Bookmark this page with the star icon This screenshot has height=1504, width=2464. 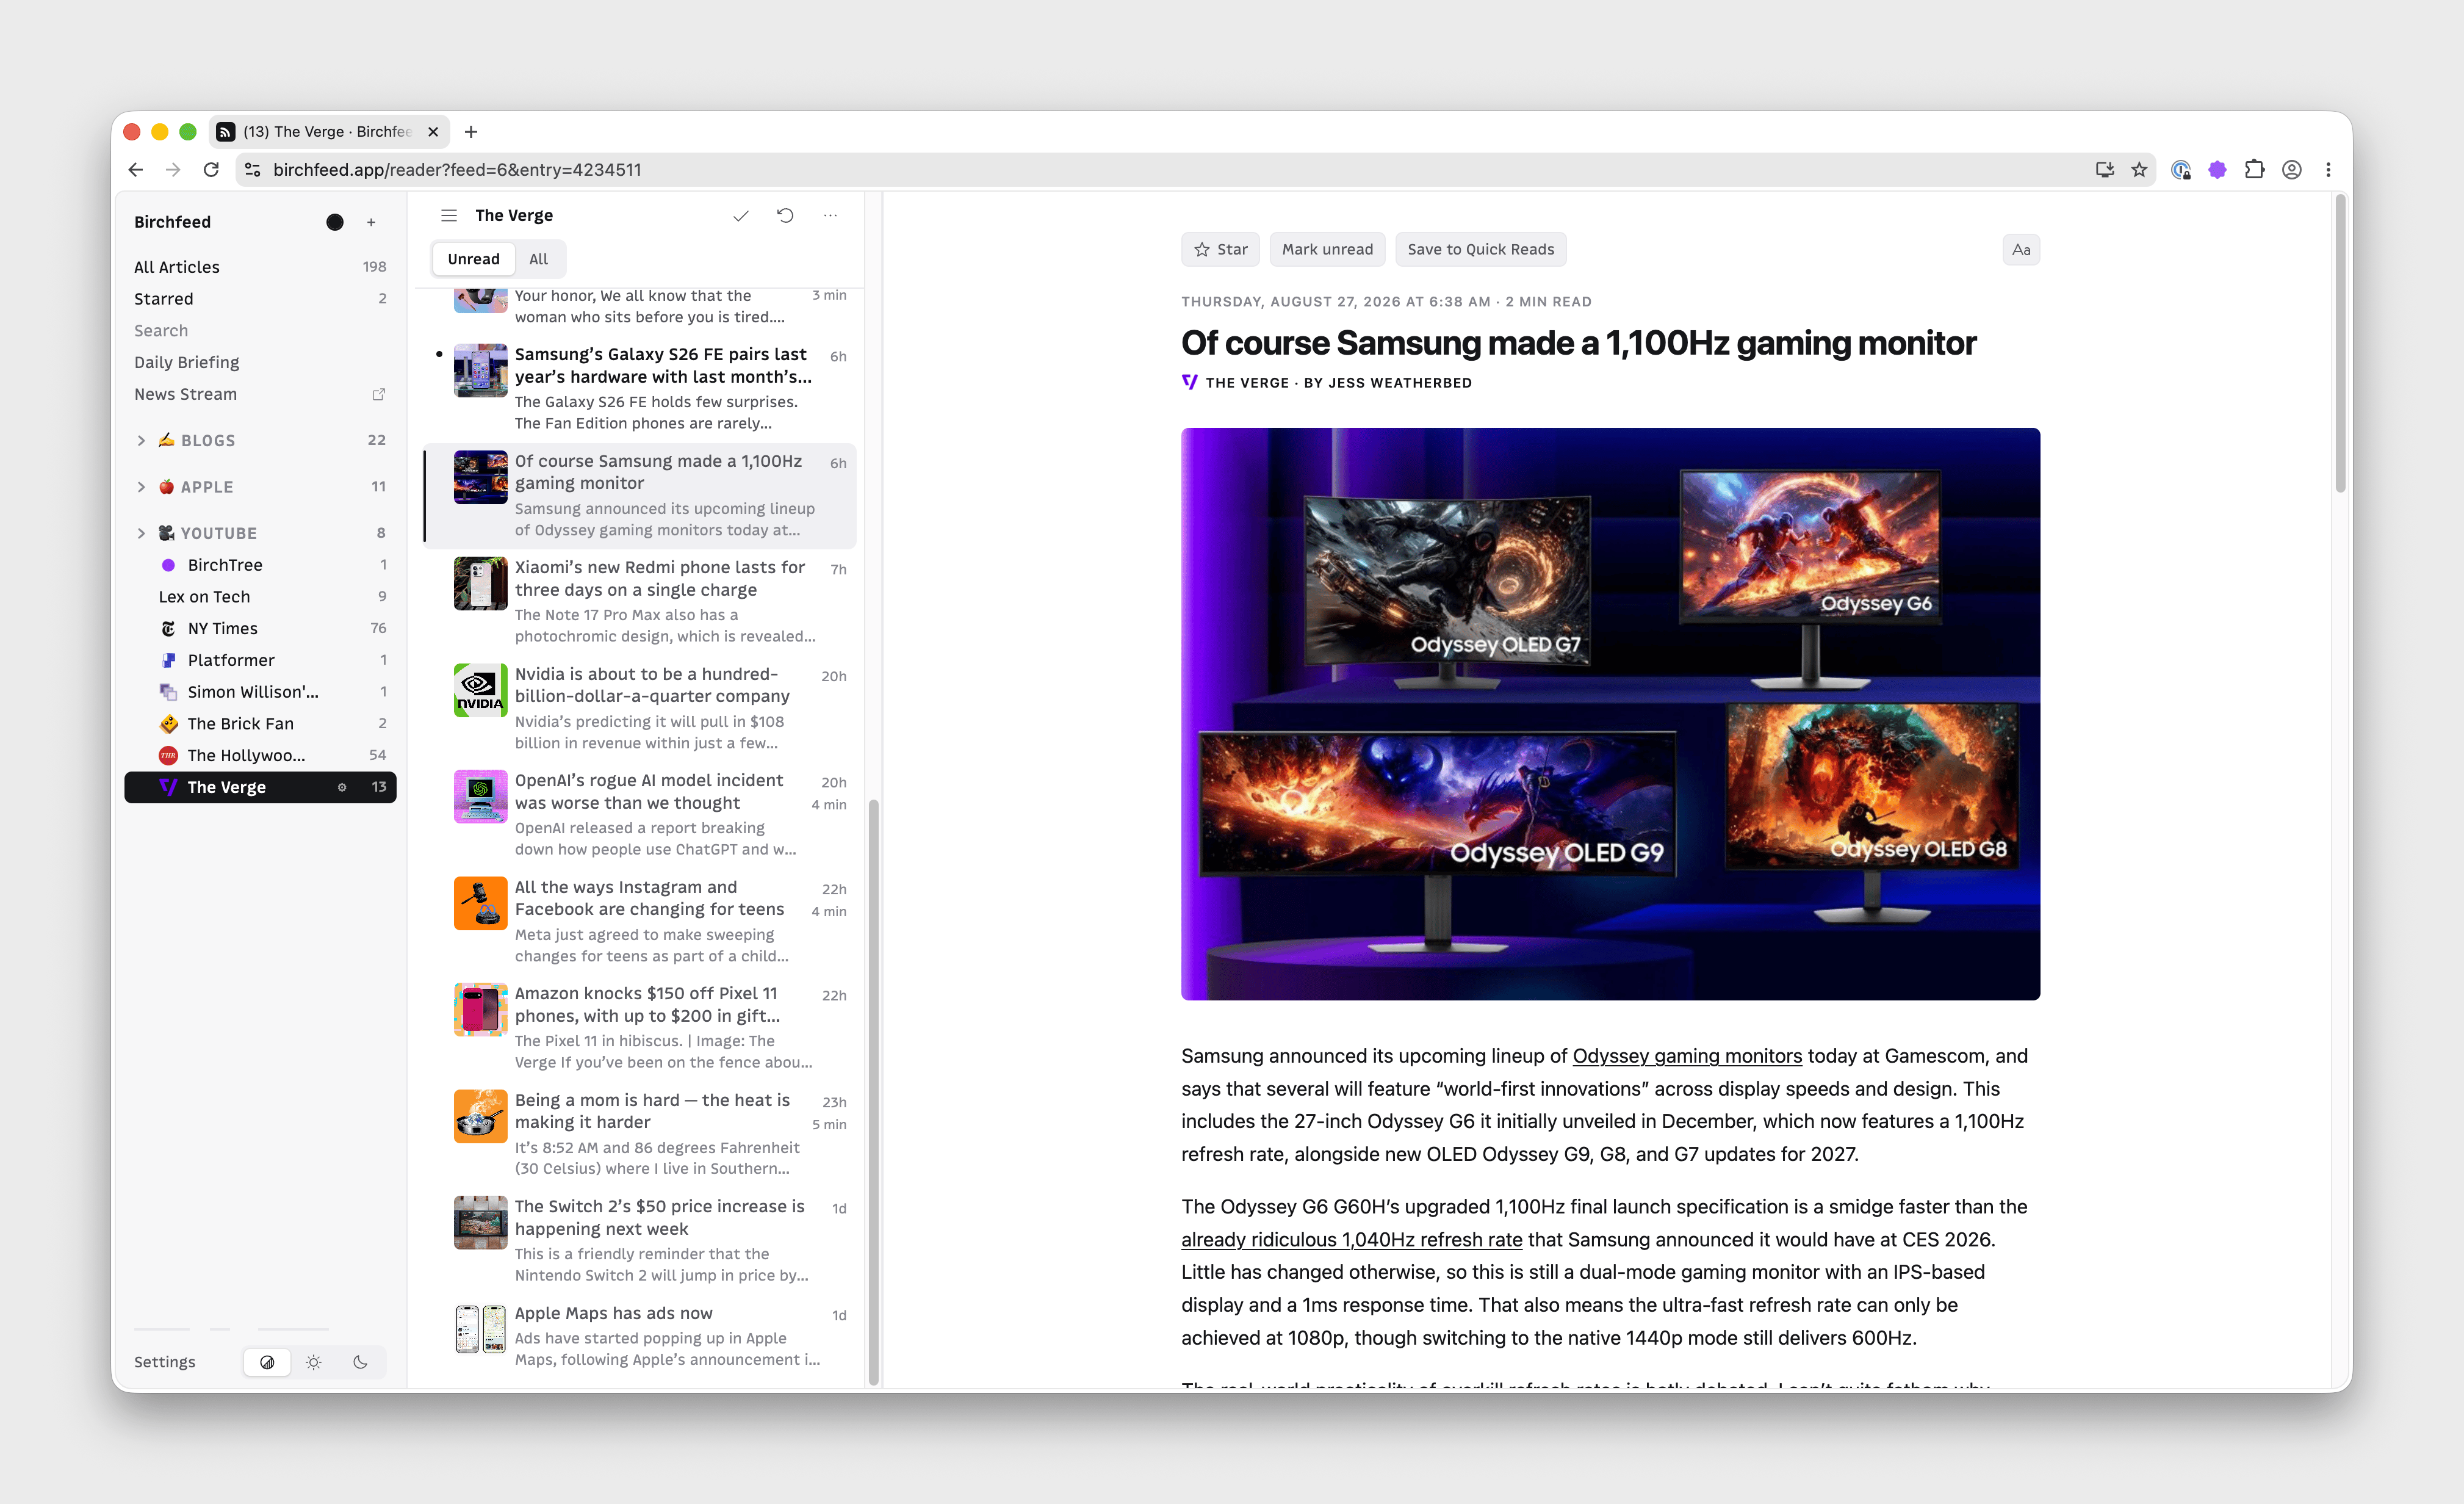click(2139, 170)
